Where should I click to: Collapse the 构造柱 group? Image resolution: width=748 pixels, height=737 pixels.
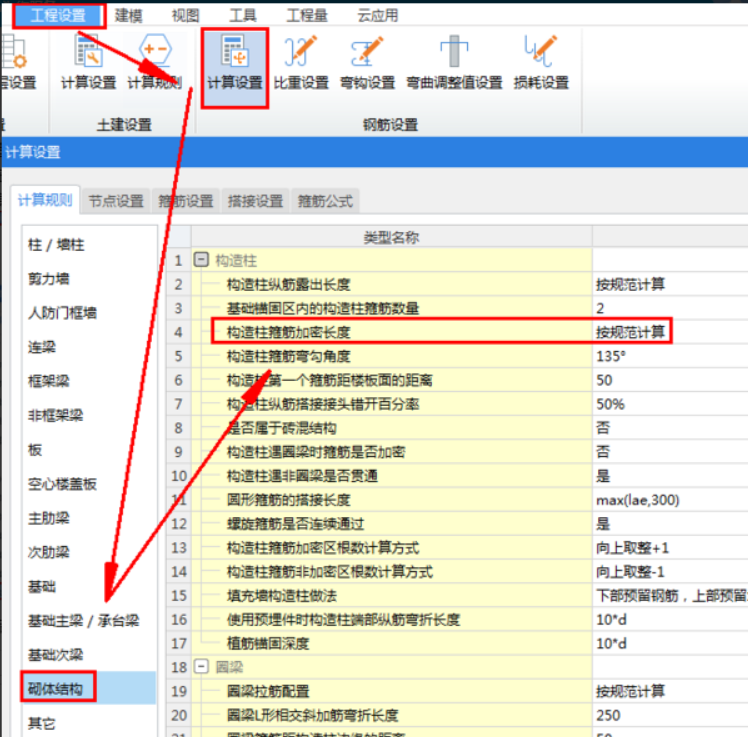tap(201, 260)
